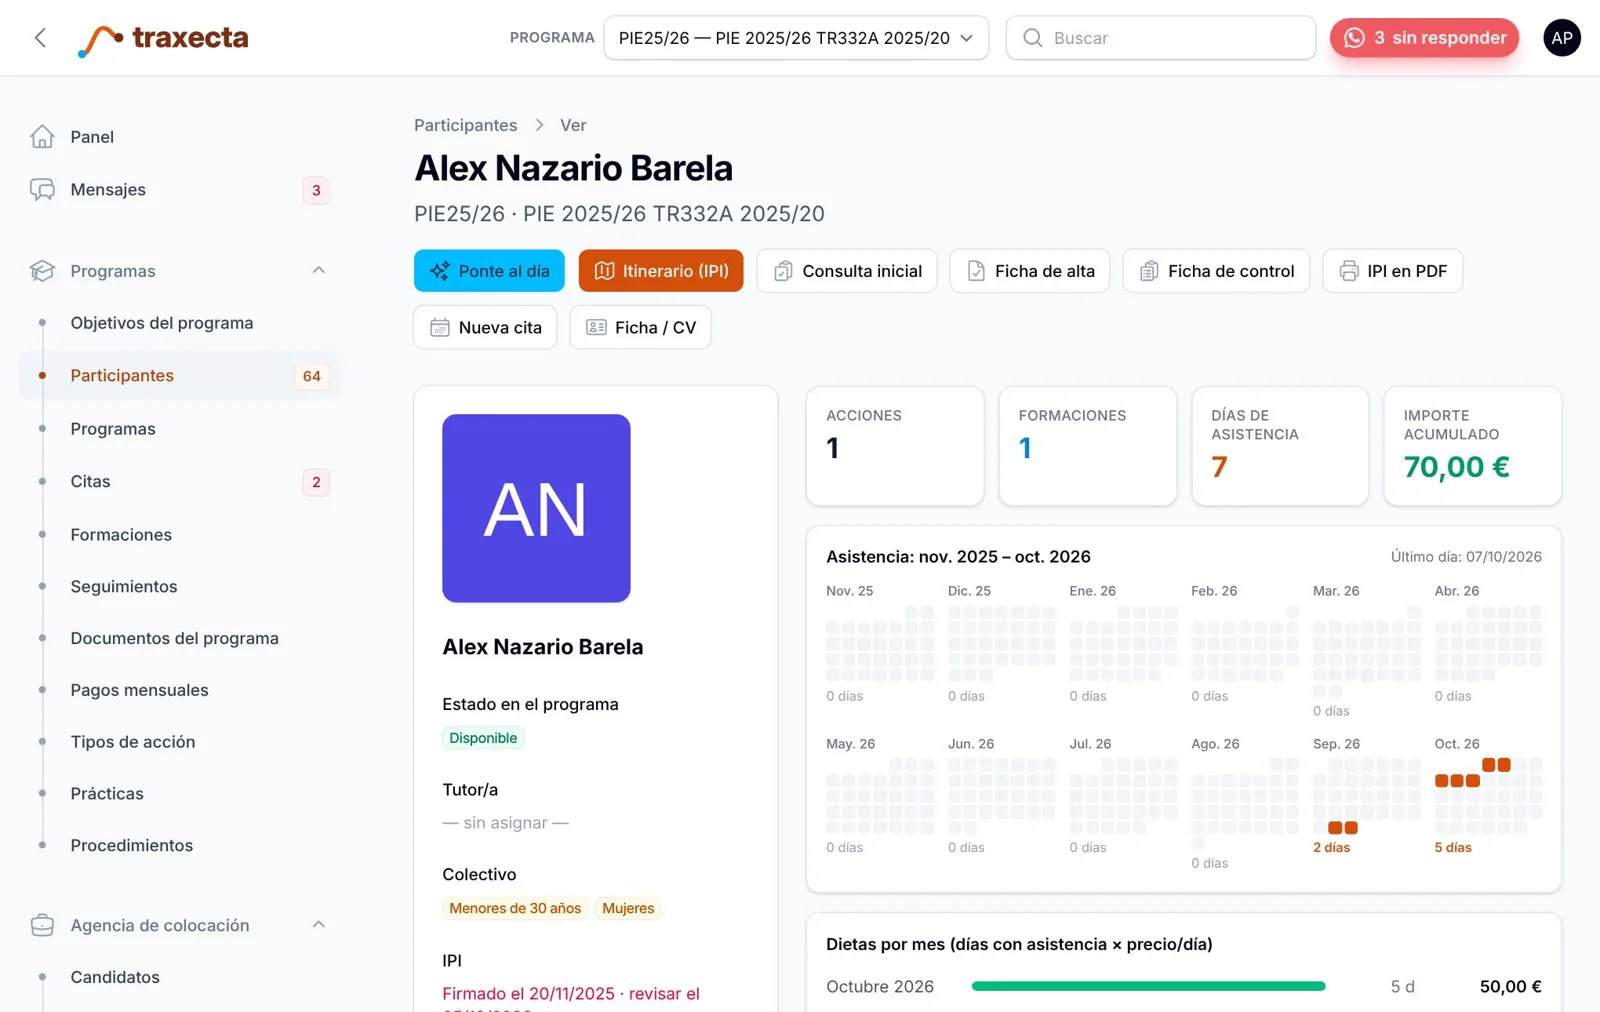The height and width of the screenshot is (1012, 1600).
Task: Open Consulta inicial document button
Action: [x=847, y=271]
